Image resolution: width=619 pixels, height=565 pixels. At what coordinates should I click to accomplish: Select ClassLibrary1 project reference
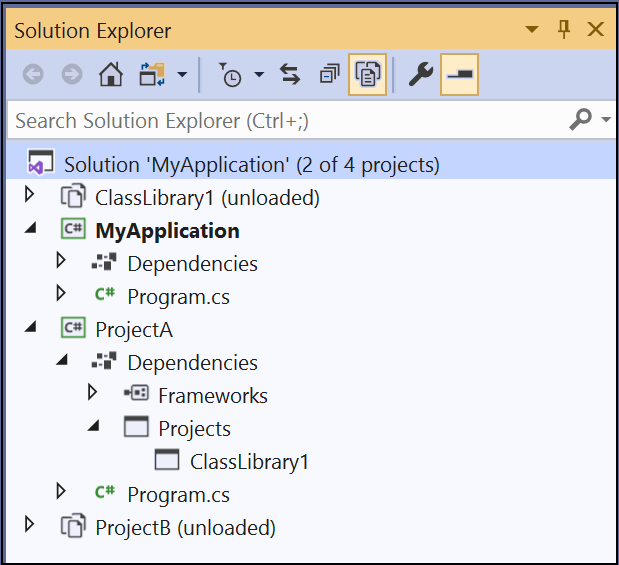pyautogui.click(x=249, y=462)
